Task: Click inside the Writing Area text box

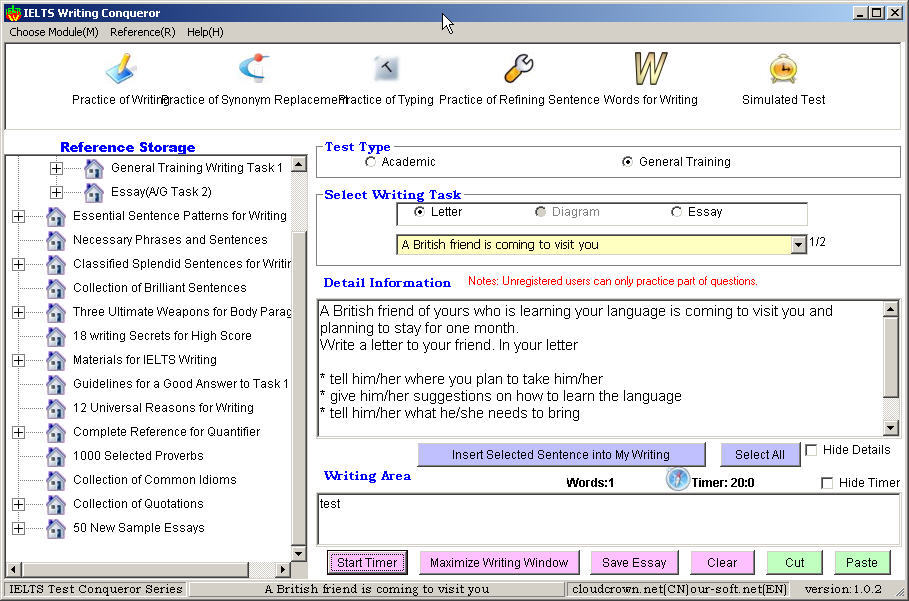Action: click(608, 519)
